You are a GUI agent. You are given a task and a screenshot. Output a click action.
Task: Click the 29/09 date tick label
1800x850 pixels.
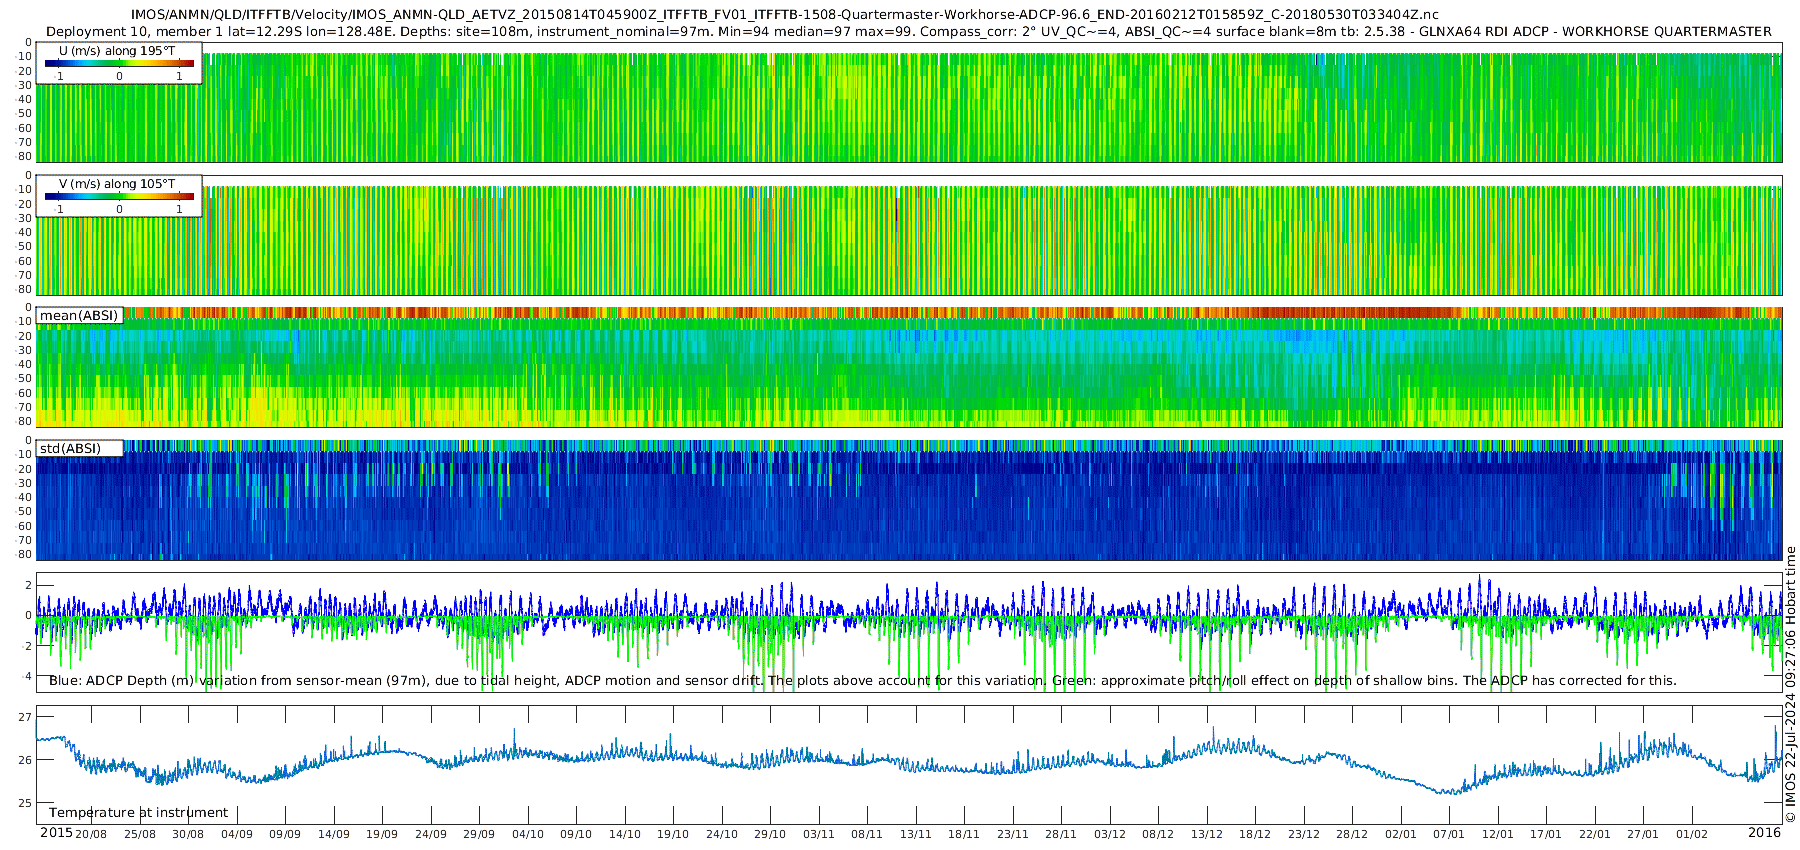pos(479,834)
